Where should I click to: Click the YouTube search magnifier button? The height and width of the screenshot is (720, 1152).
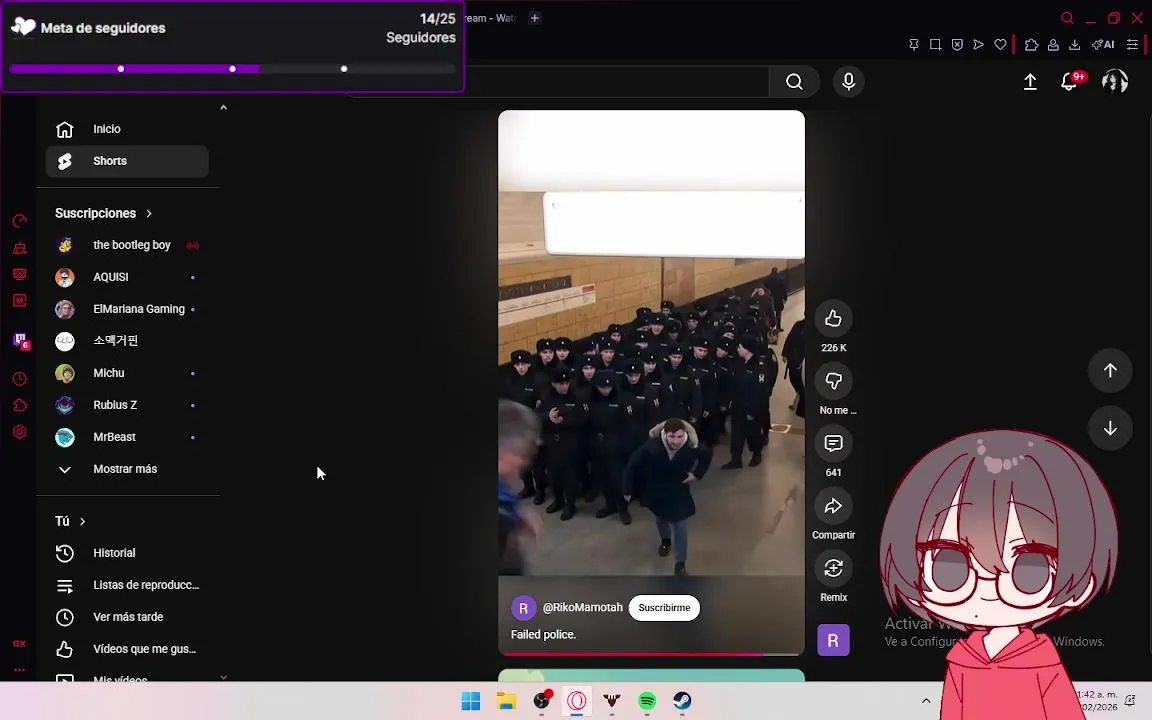click(793, 82)
